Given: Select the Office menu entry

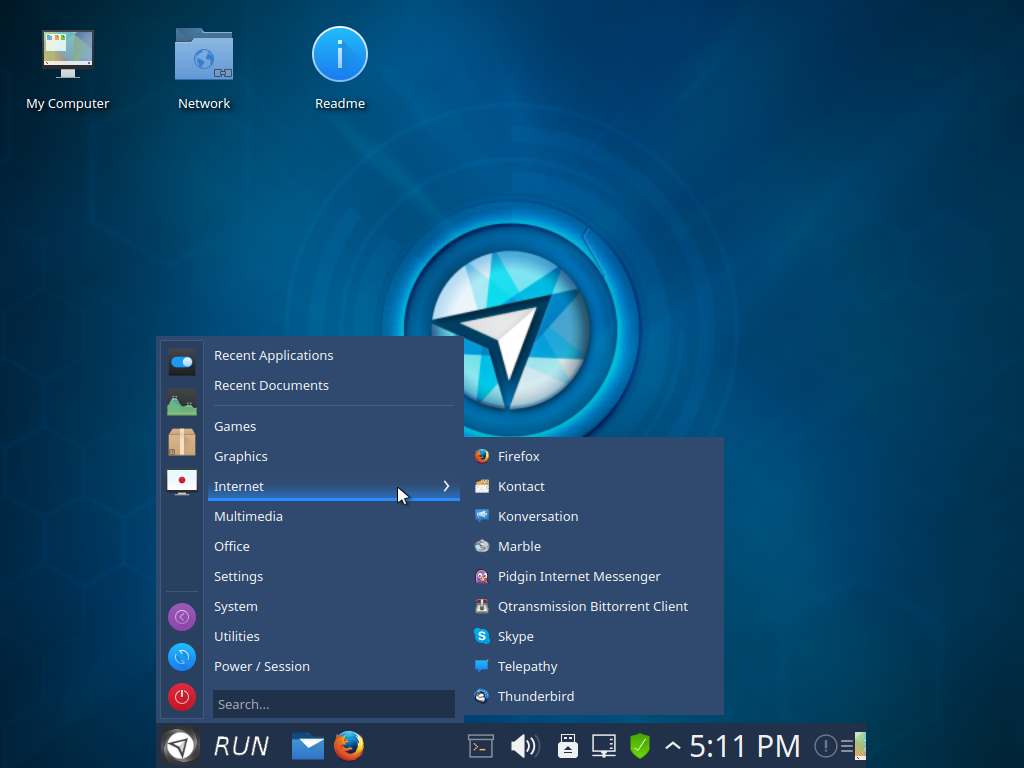Looking at the screenshot, I should click(x=231, y=546).
